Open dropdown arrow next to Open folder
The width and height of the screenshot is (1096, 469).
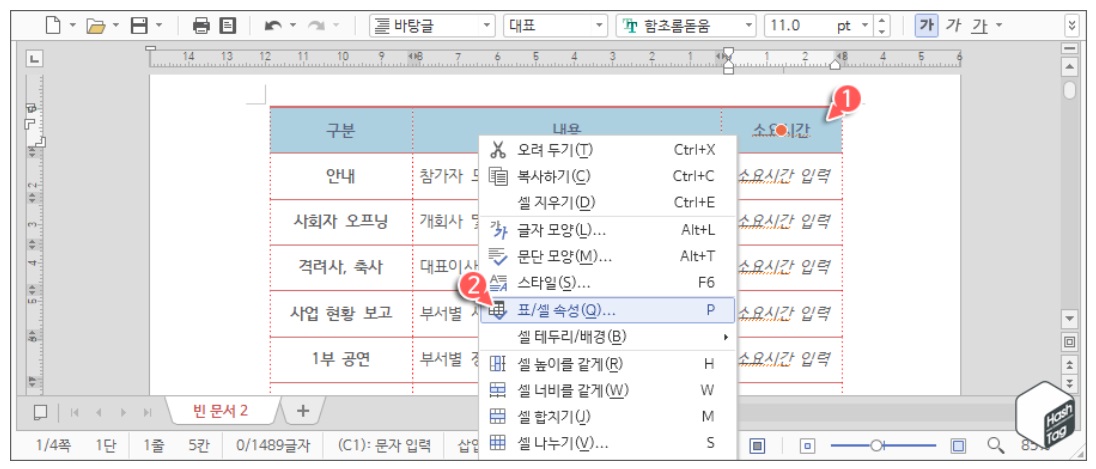click(115, 26)
